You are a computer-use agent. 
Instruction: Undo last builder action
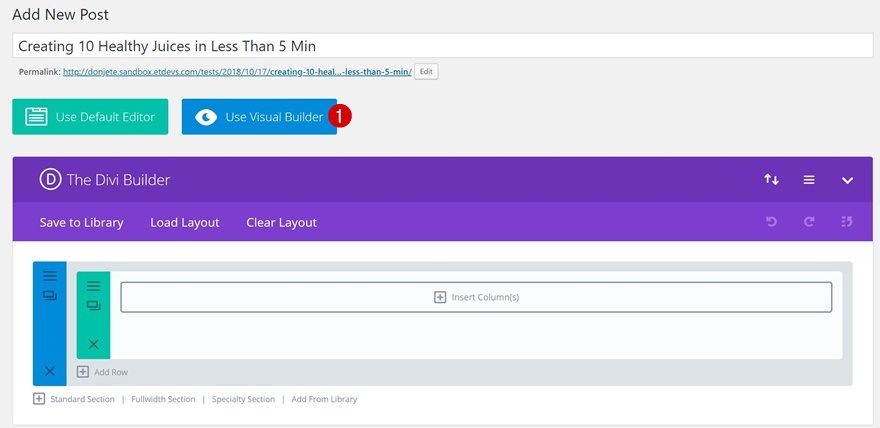coord(771,222)
